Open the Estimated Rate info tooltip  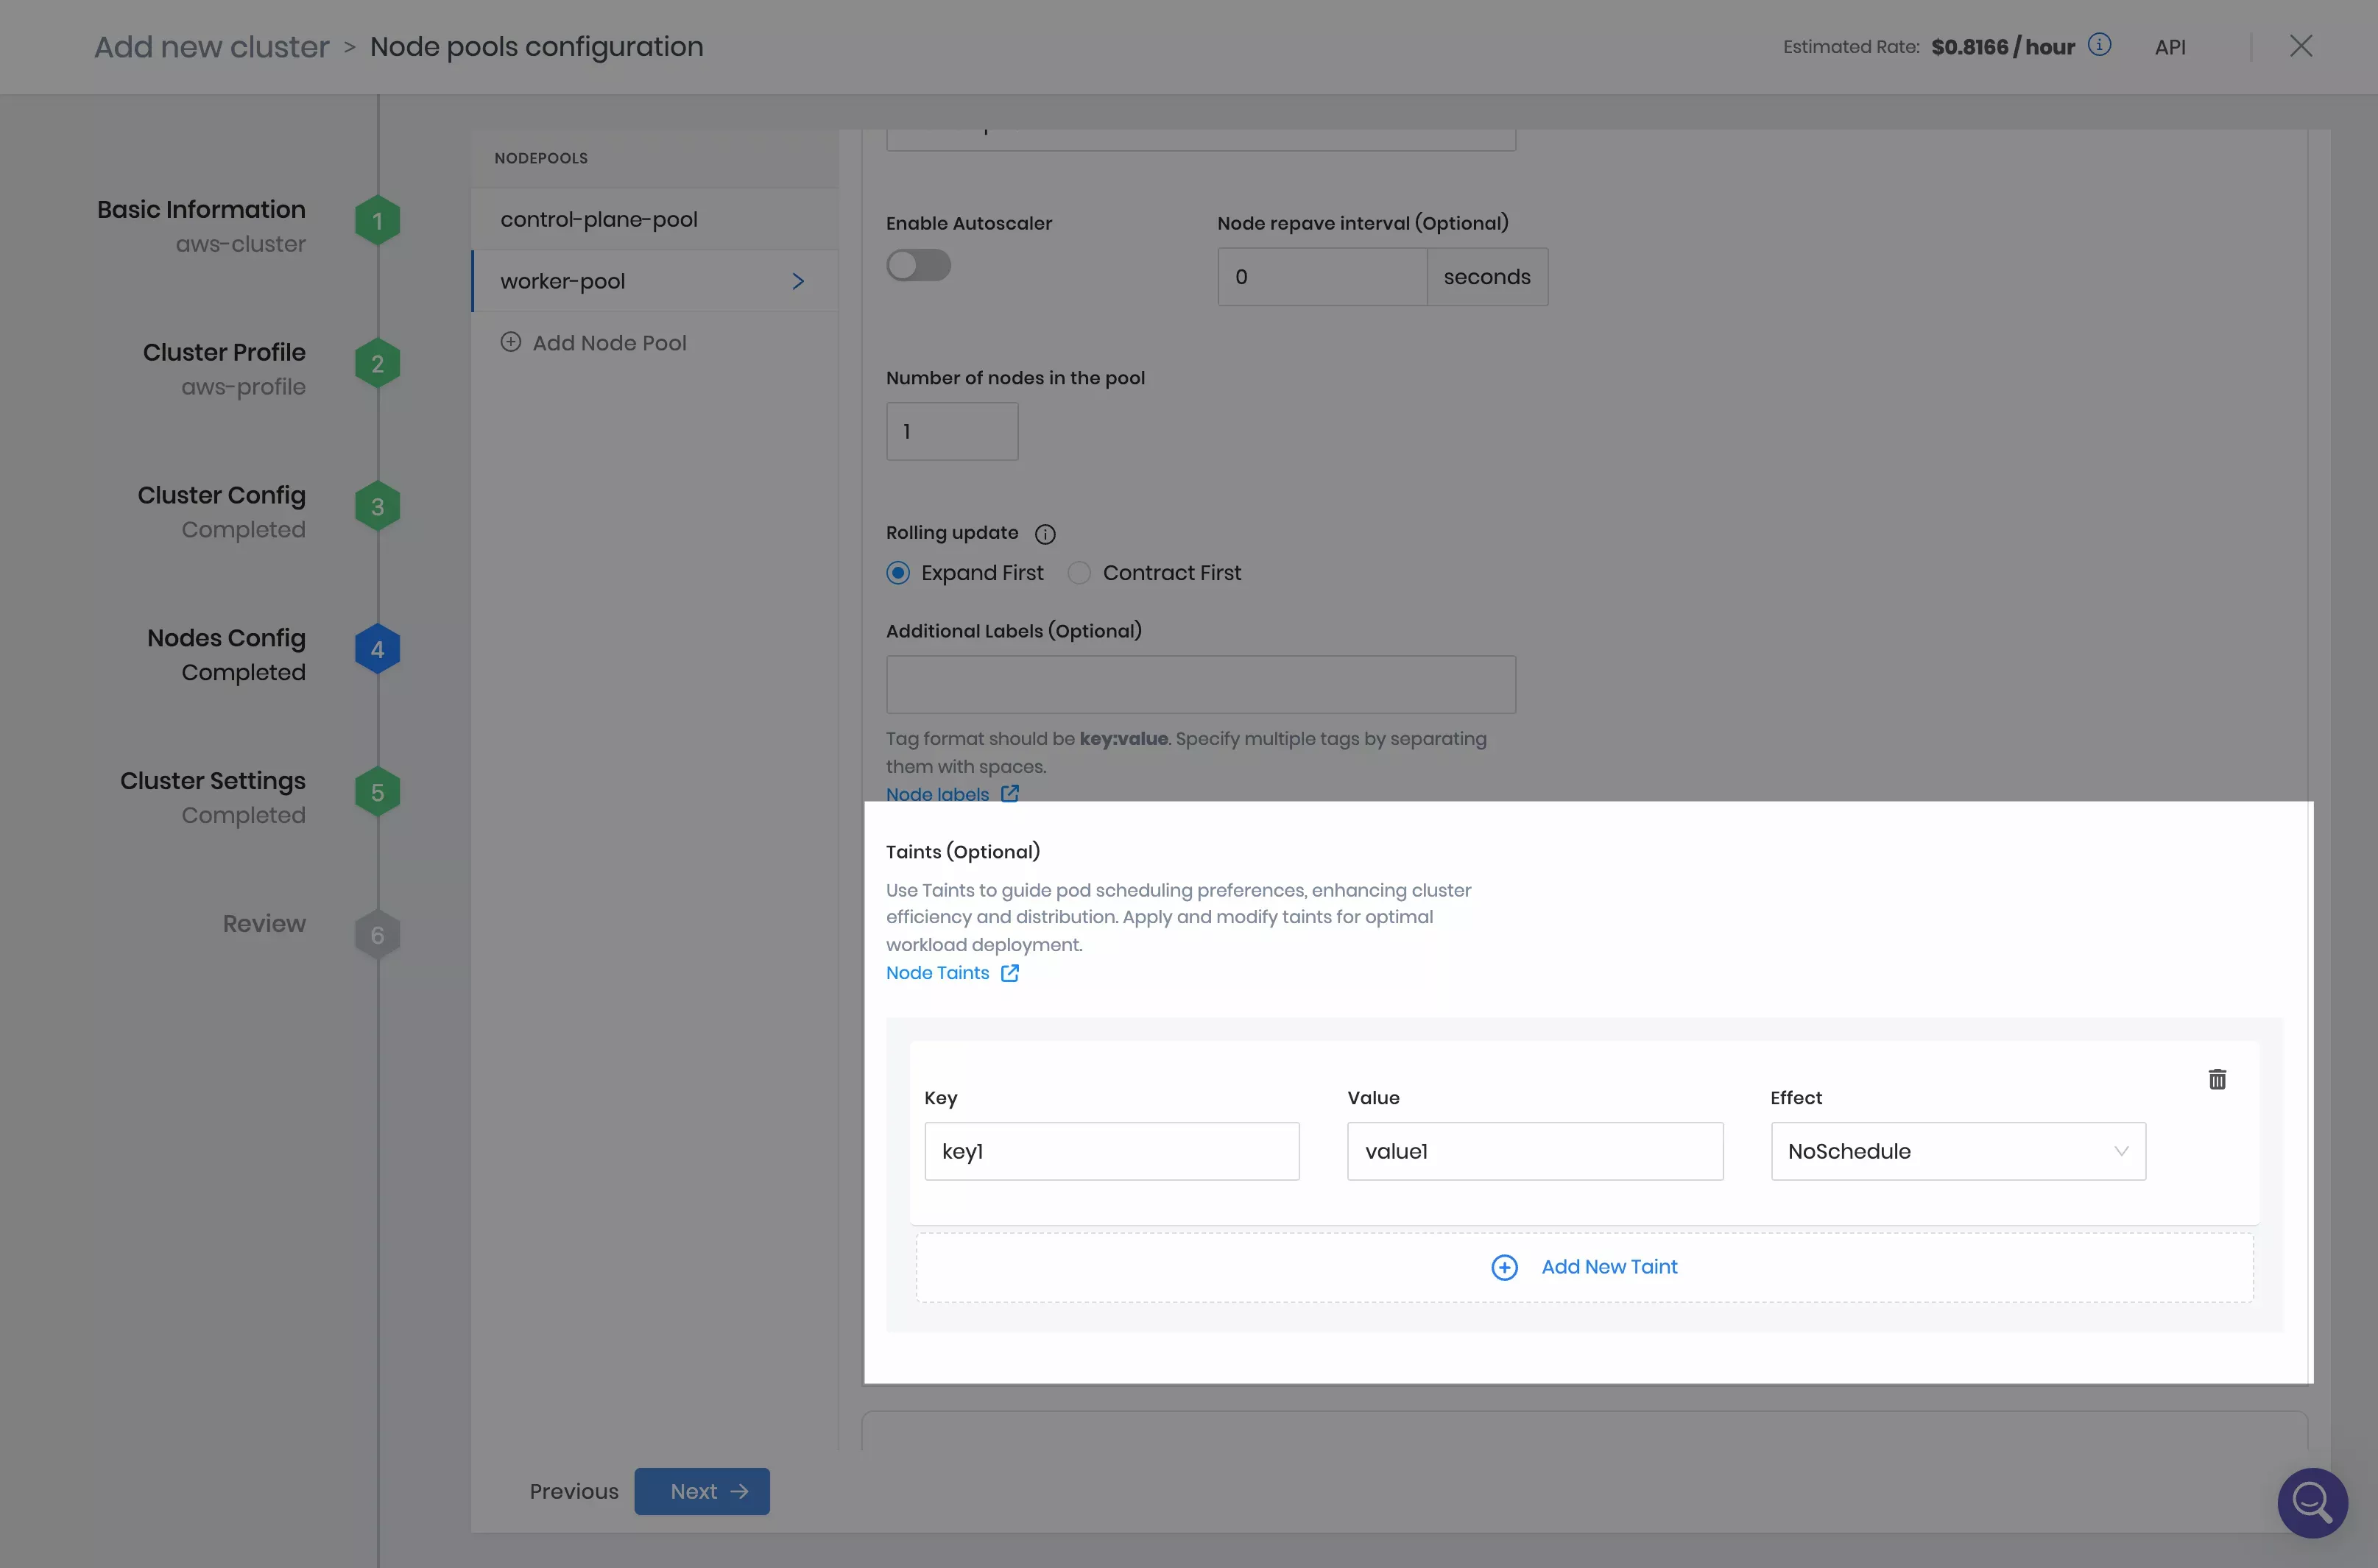[x=2099, y=45]
